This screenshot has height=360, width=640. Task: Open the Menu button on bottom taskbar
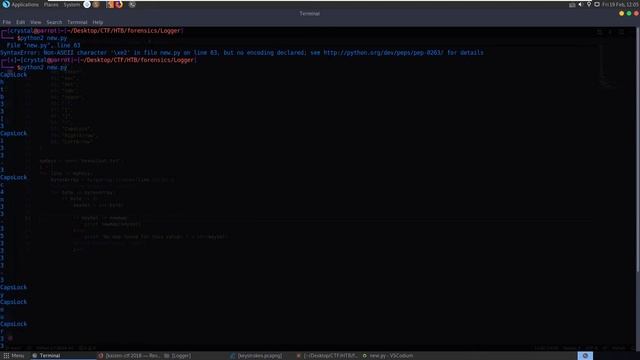14,356
